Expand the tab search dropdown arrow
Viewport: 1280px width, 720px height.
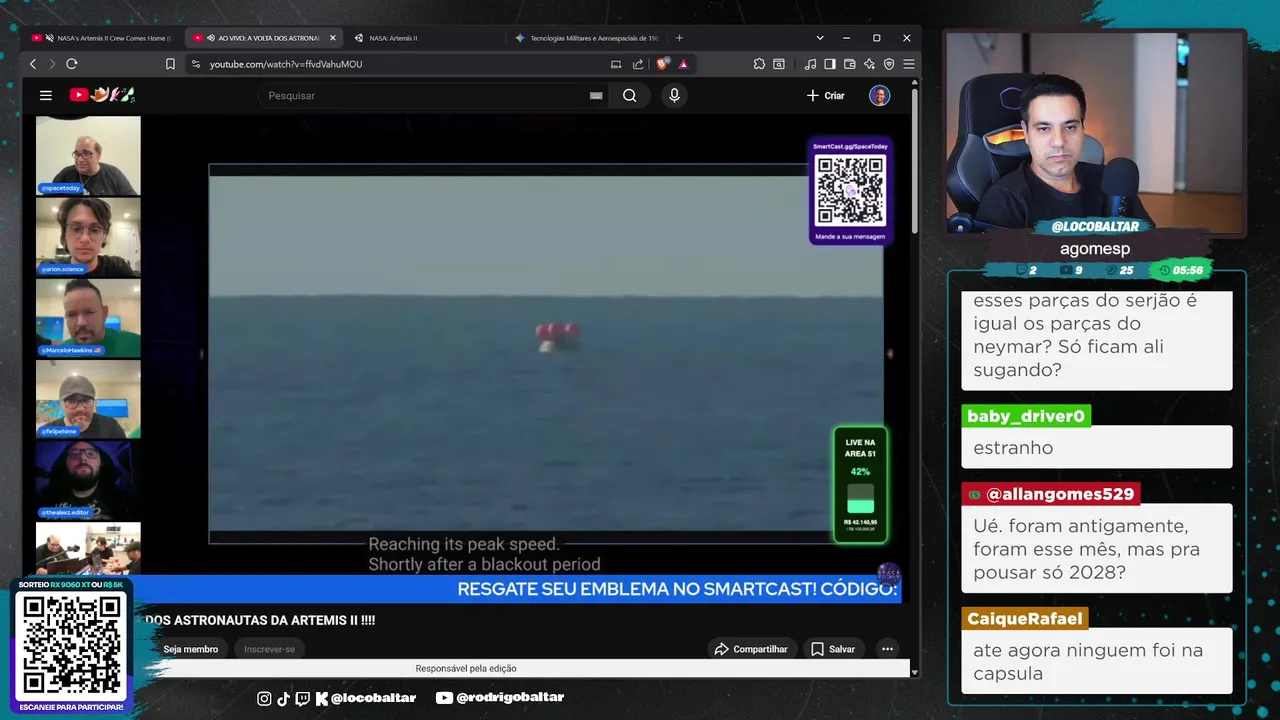[x=820, y=38]
